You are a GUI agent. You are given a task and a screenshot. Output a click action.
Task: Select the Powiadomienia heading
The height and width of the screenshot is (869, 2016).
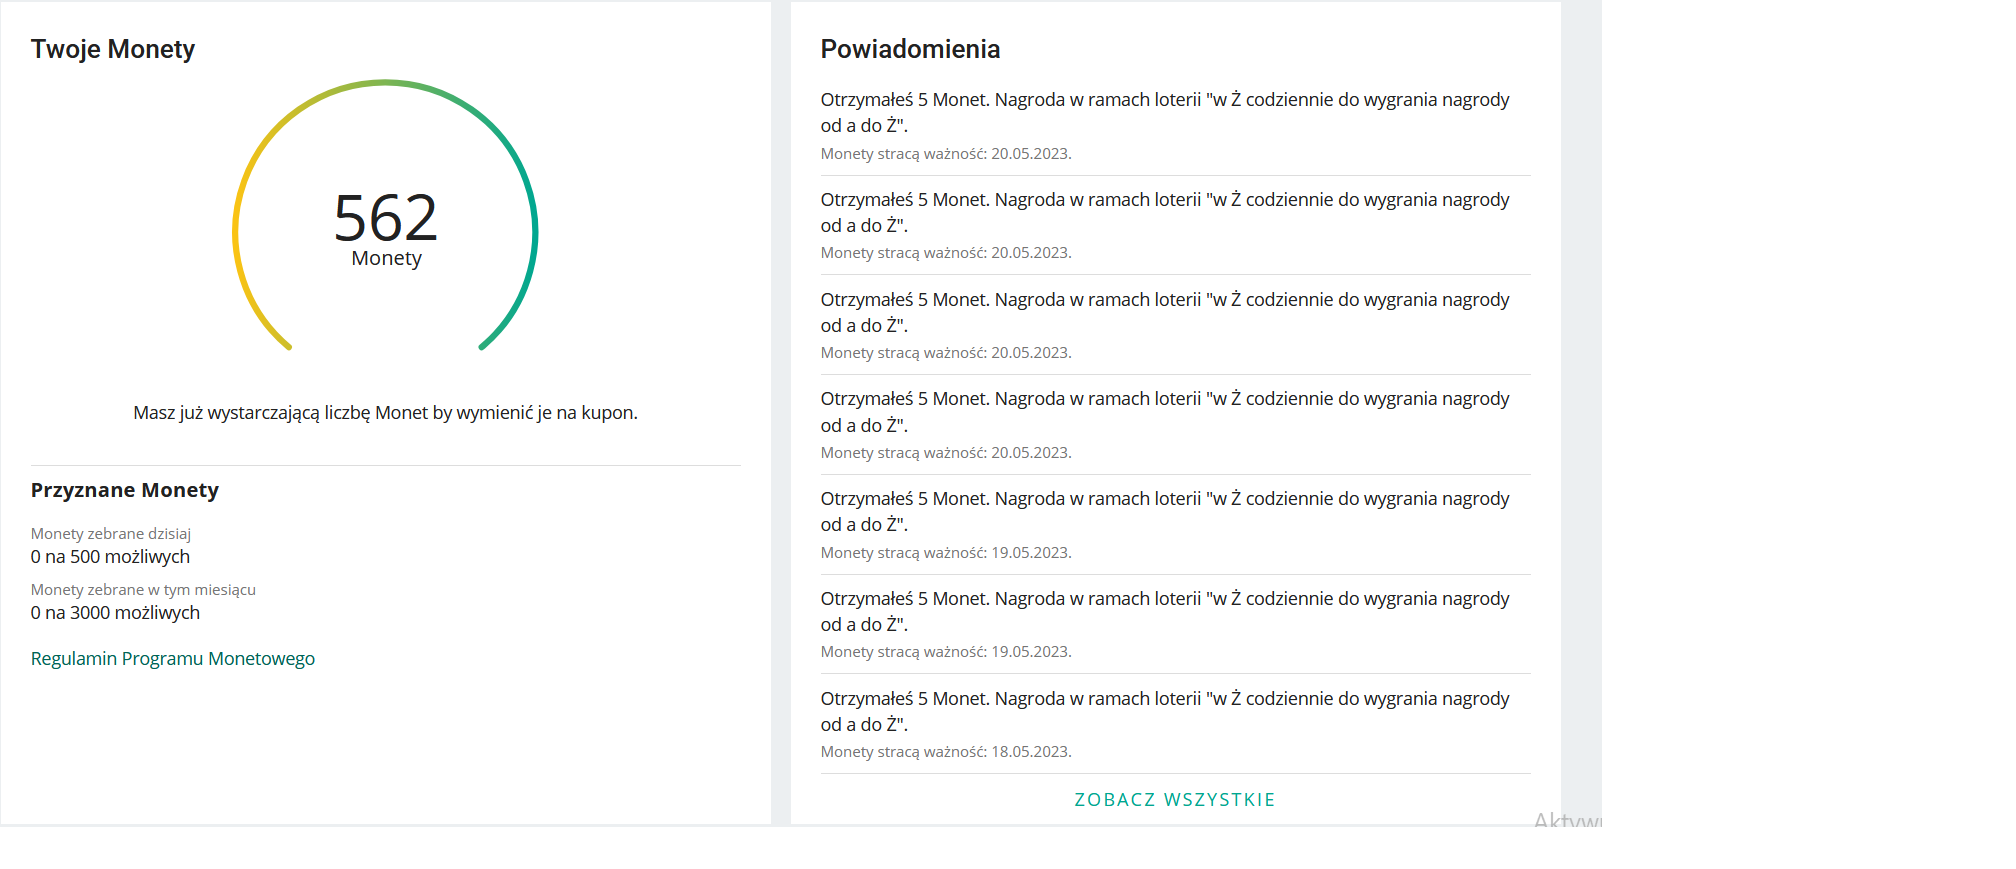[x=910, y=49]
